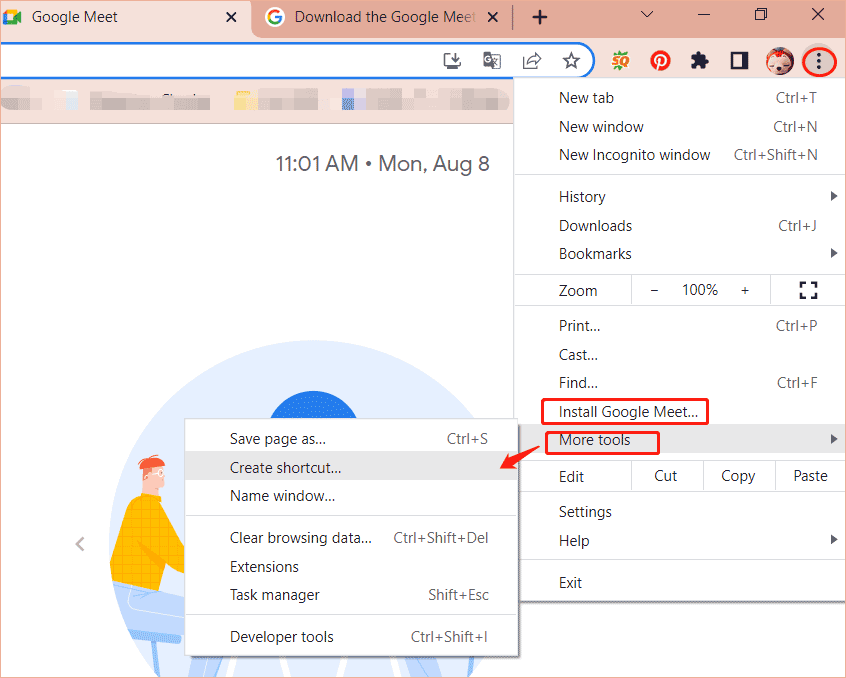Click the Cut button in Edit row
The height and width of the screenshot is (678, 846).
(666, 476)
